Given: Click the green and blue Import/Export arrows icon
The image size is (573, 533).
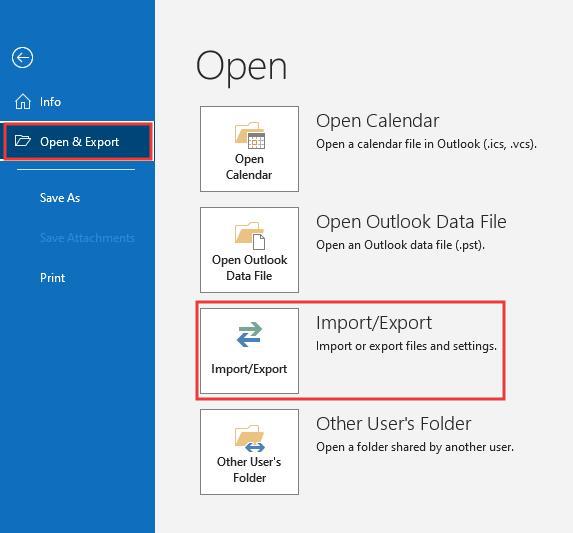Looking at the screenshot, I should 249,334.
